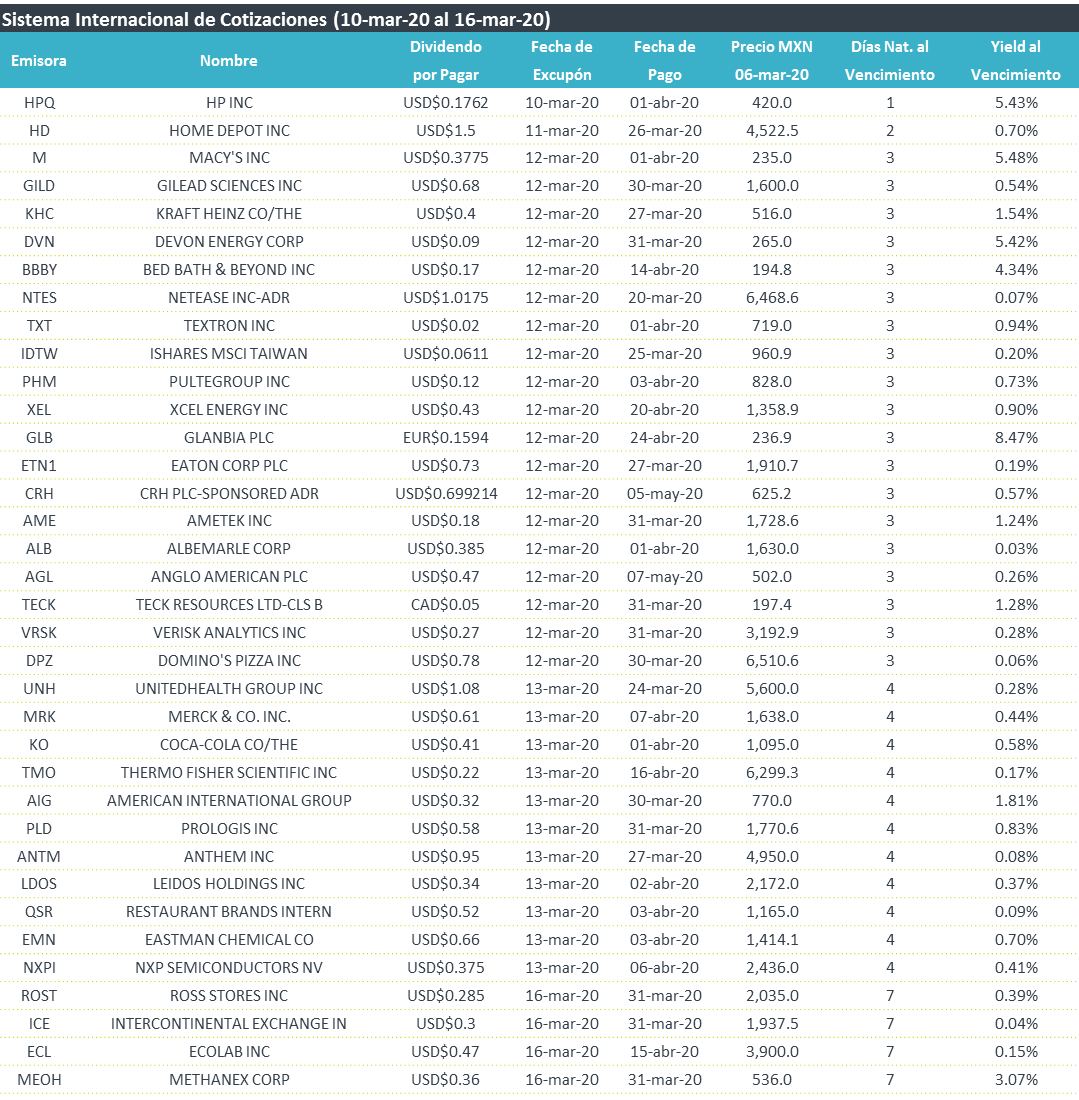Click the PLD ticker cell
The width and height of the screenshot is (1079, 1100).
click(x=39, y=829)
